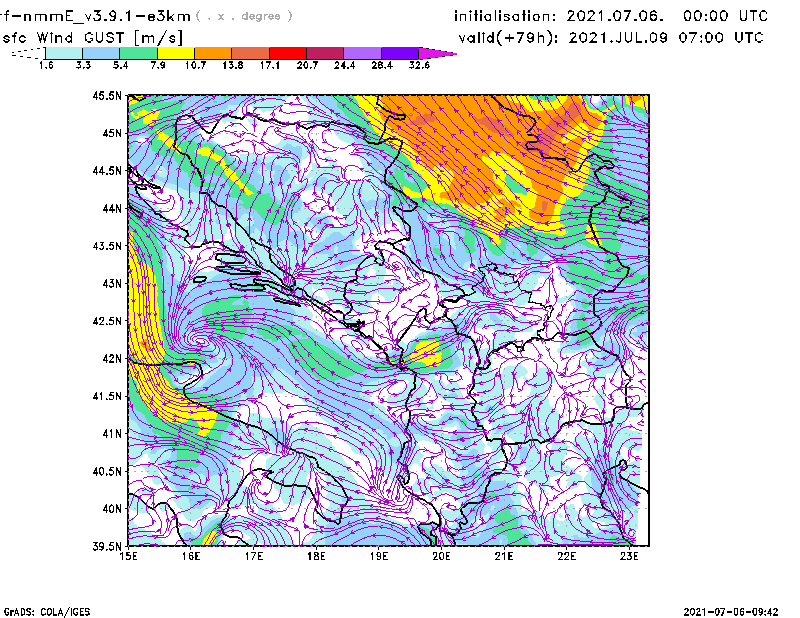Click the crimson 20.7–24.4 legend swatch
This screenshot has height=618, width=800.
tap(325, 53)
